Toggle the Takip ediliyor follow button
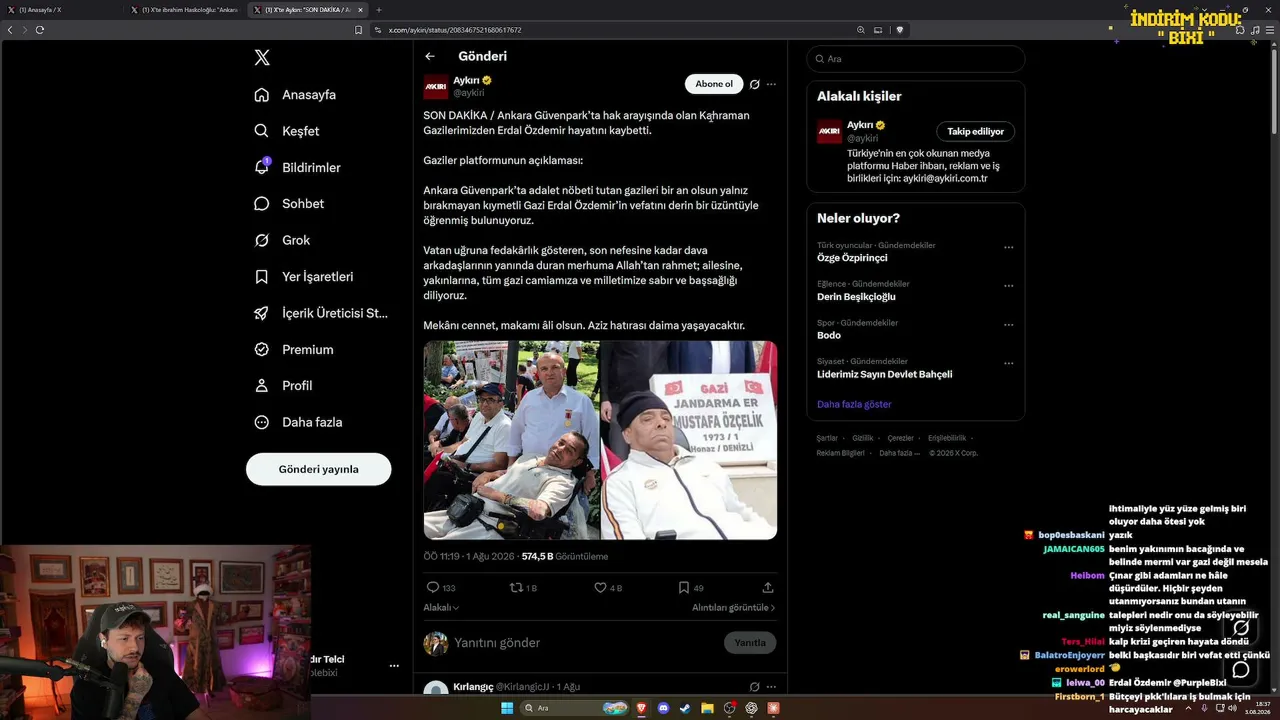1280x720 pixels. coord(976,132)
